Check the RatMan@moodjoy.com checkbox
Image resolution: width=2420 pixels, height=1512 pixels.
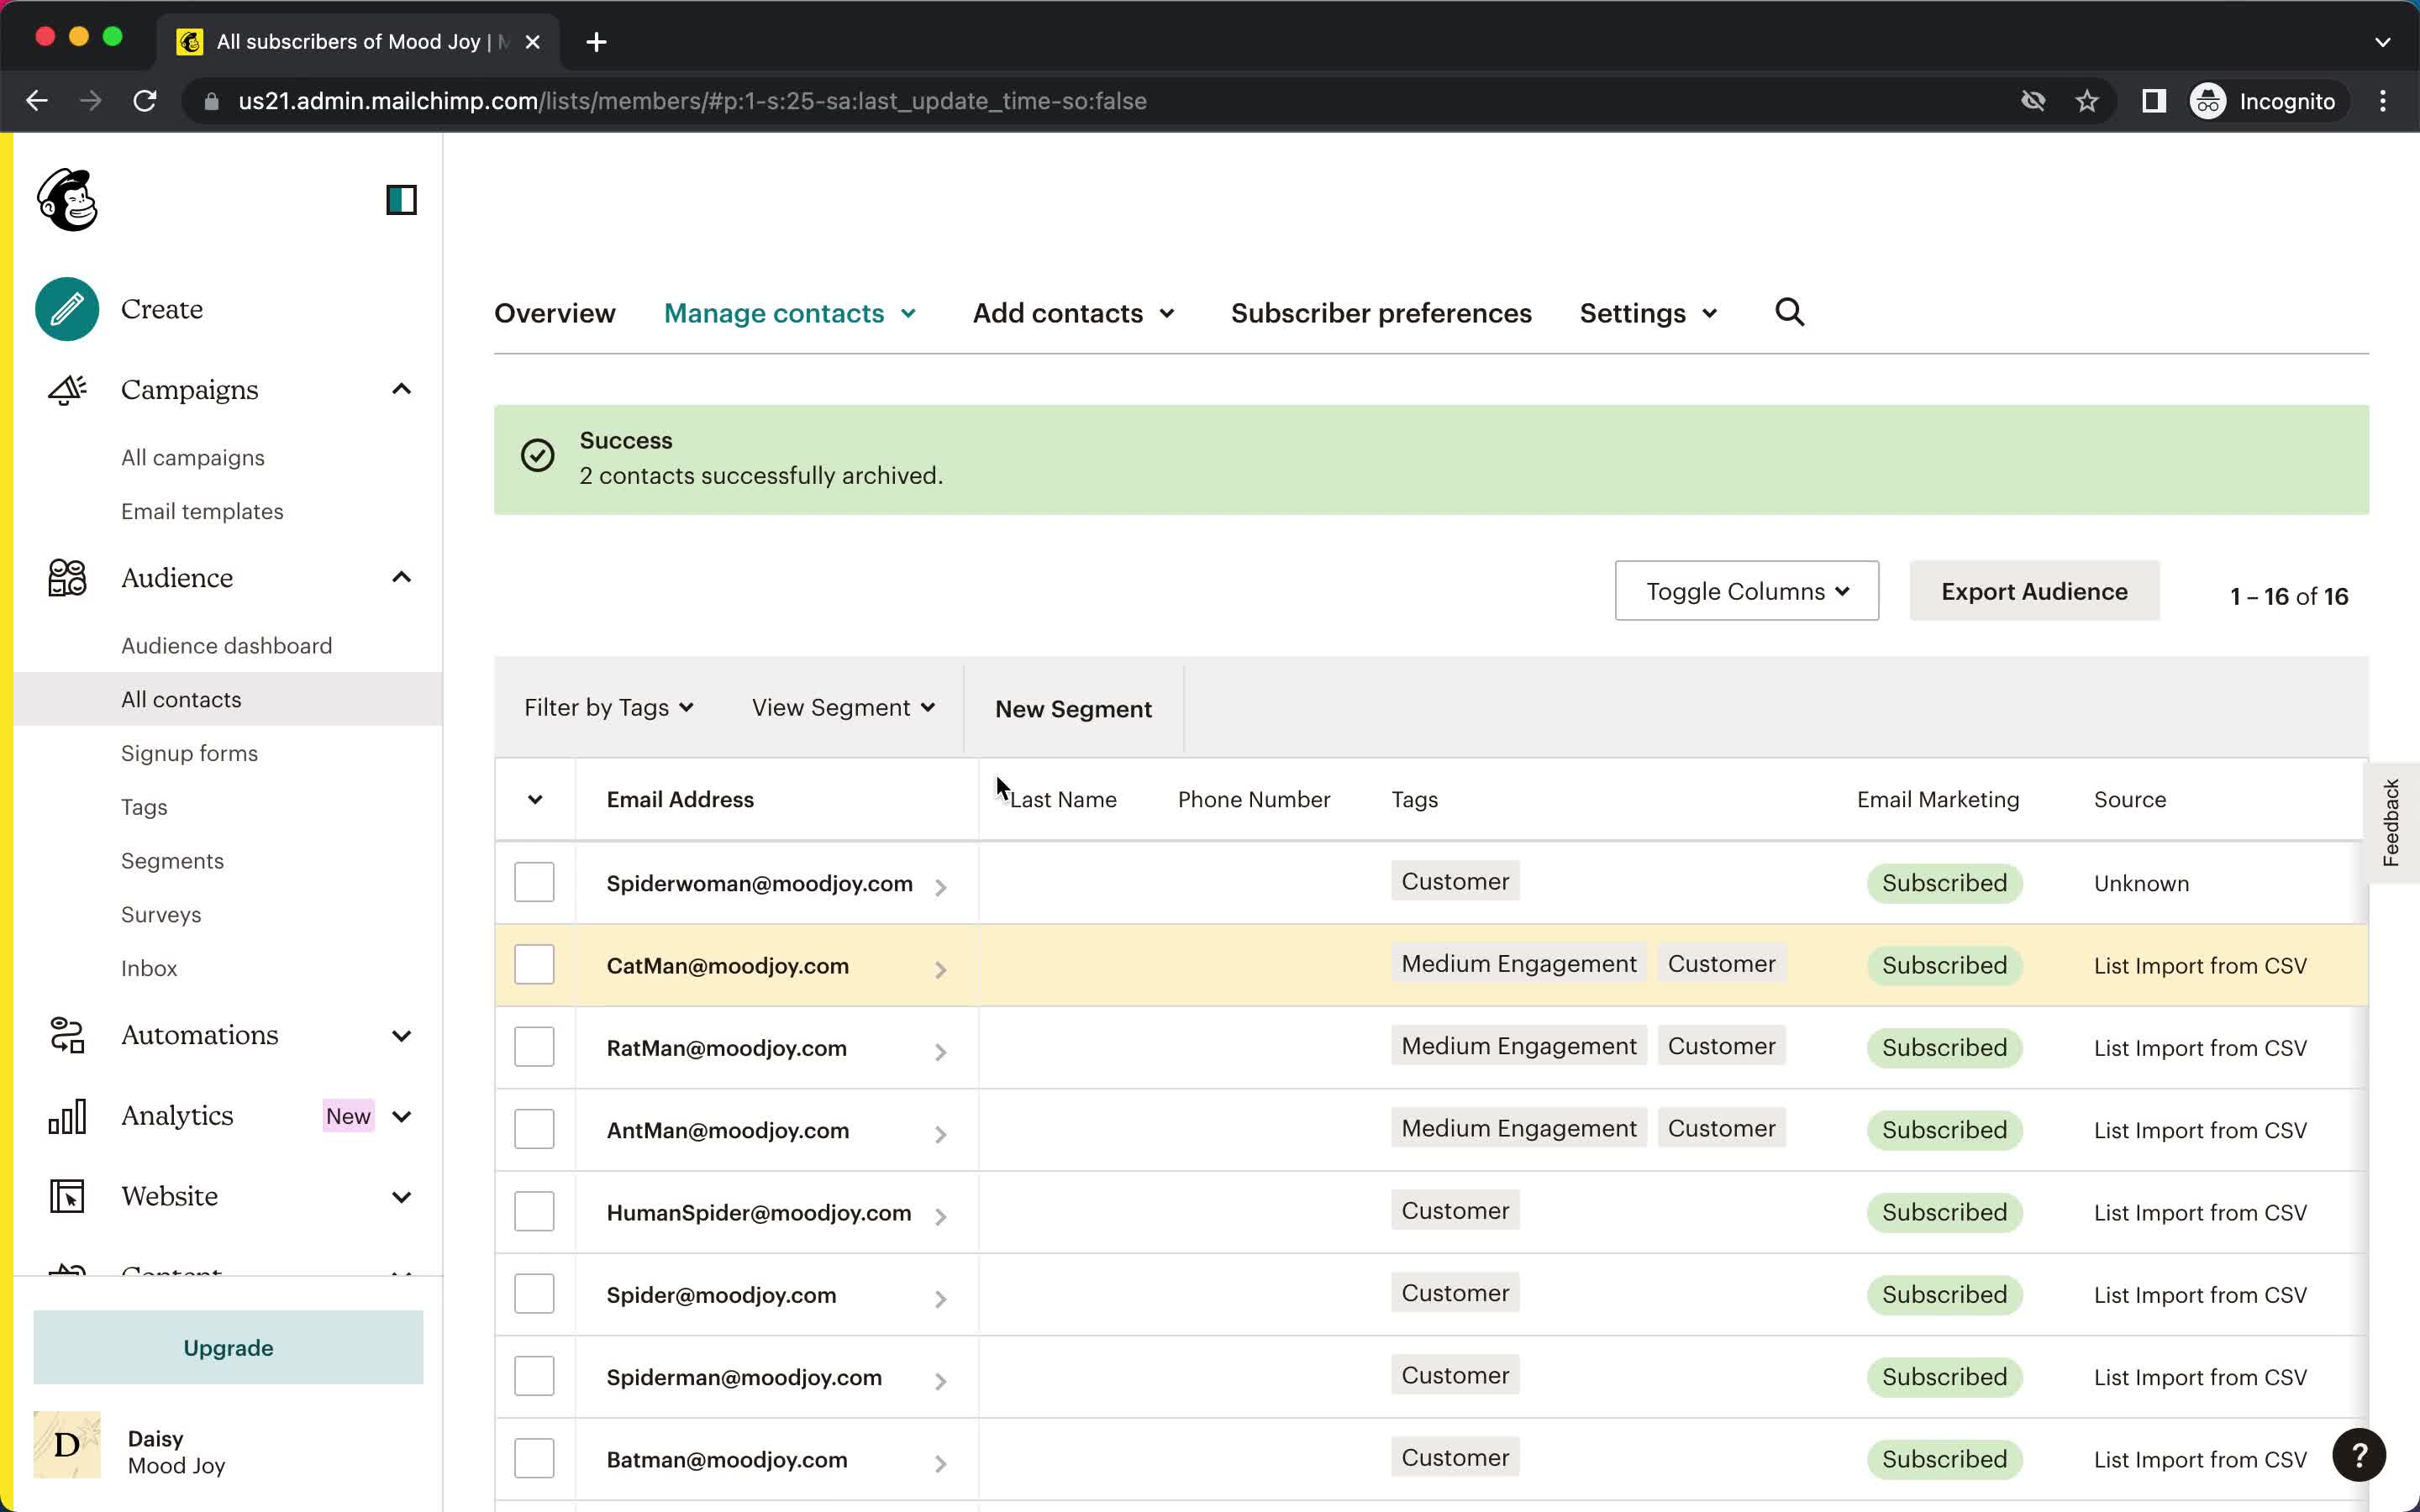(534, 1047)
